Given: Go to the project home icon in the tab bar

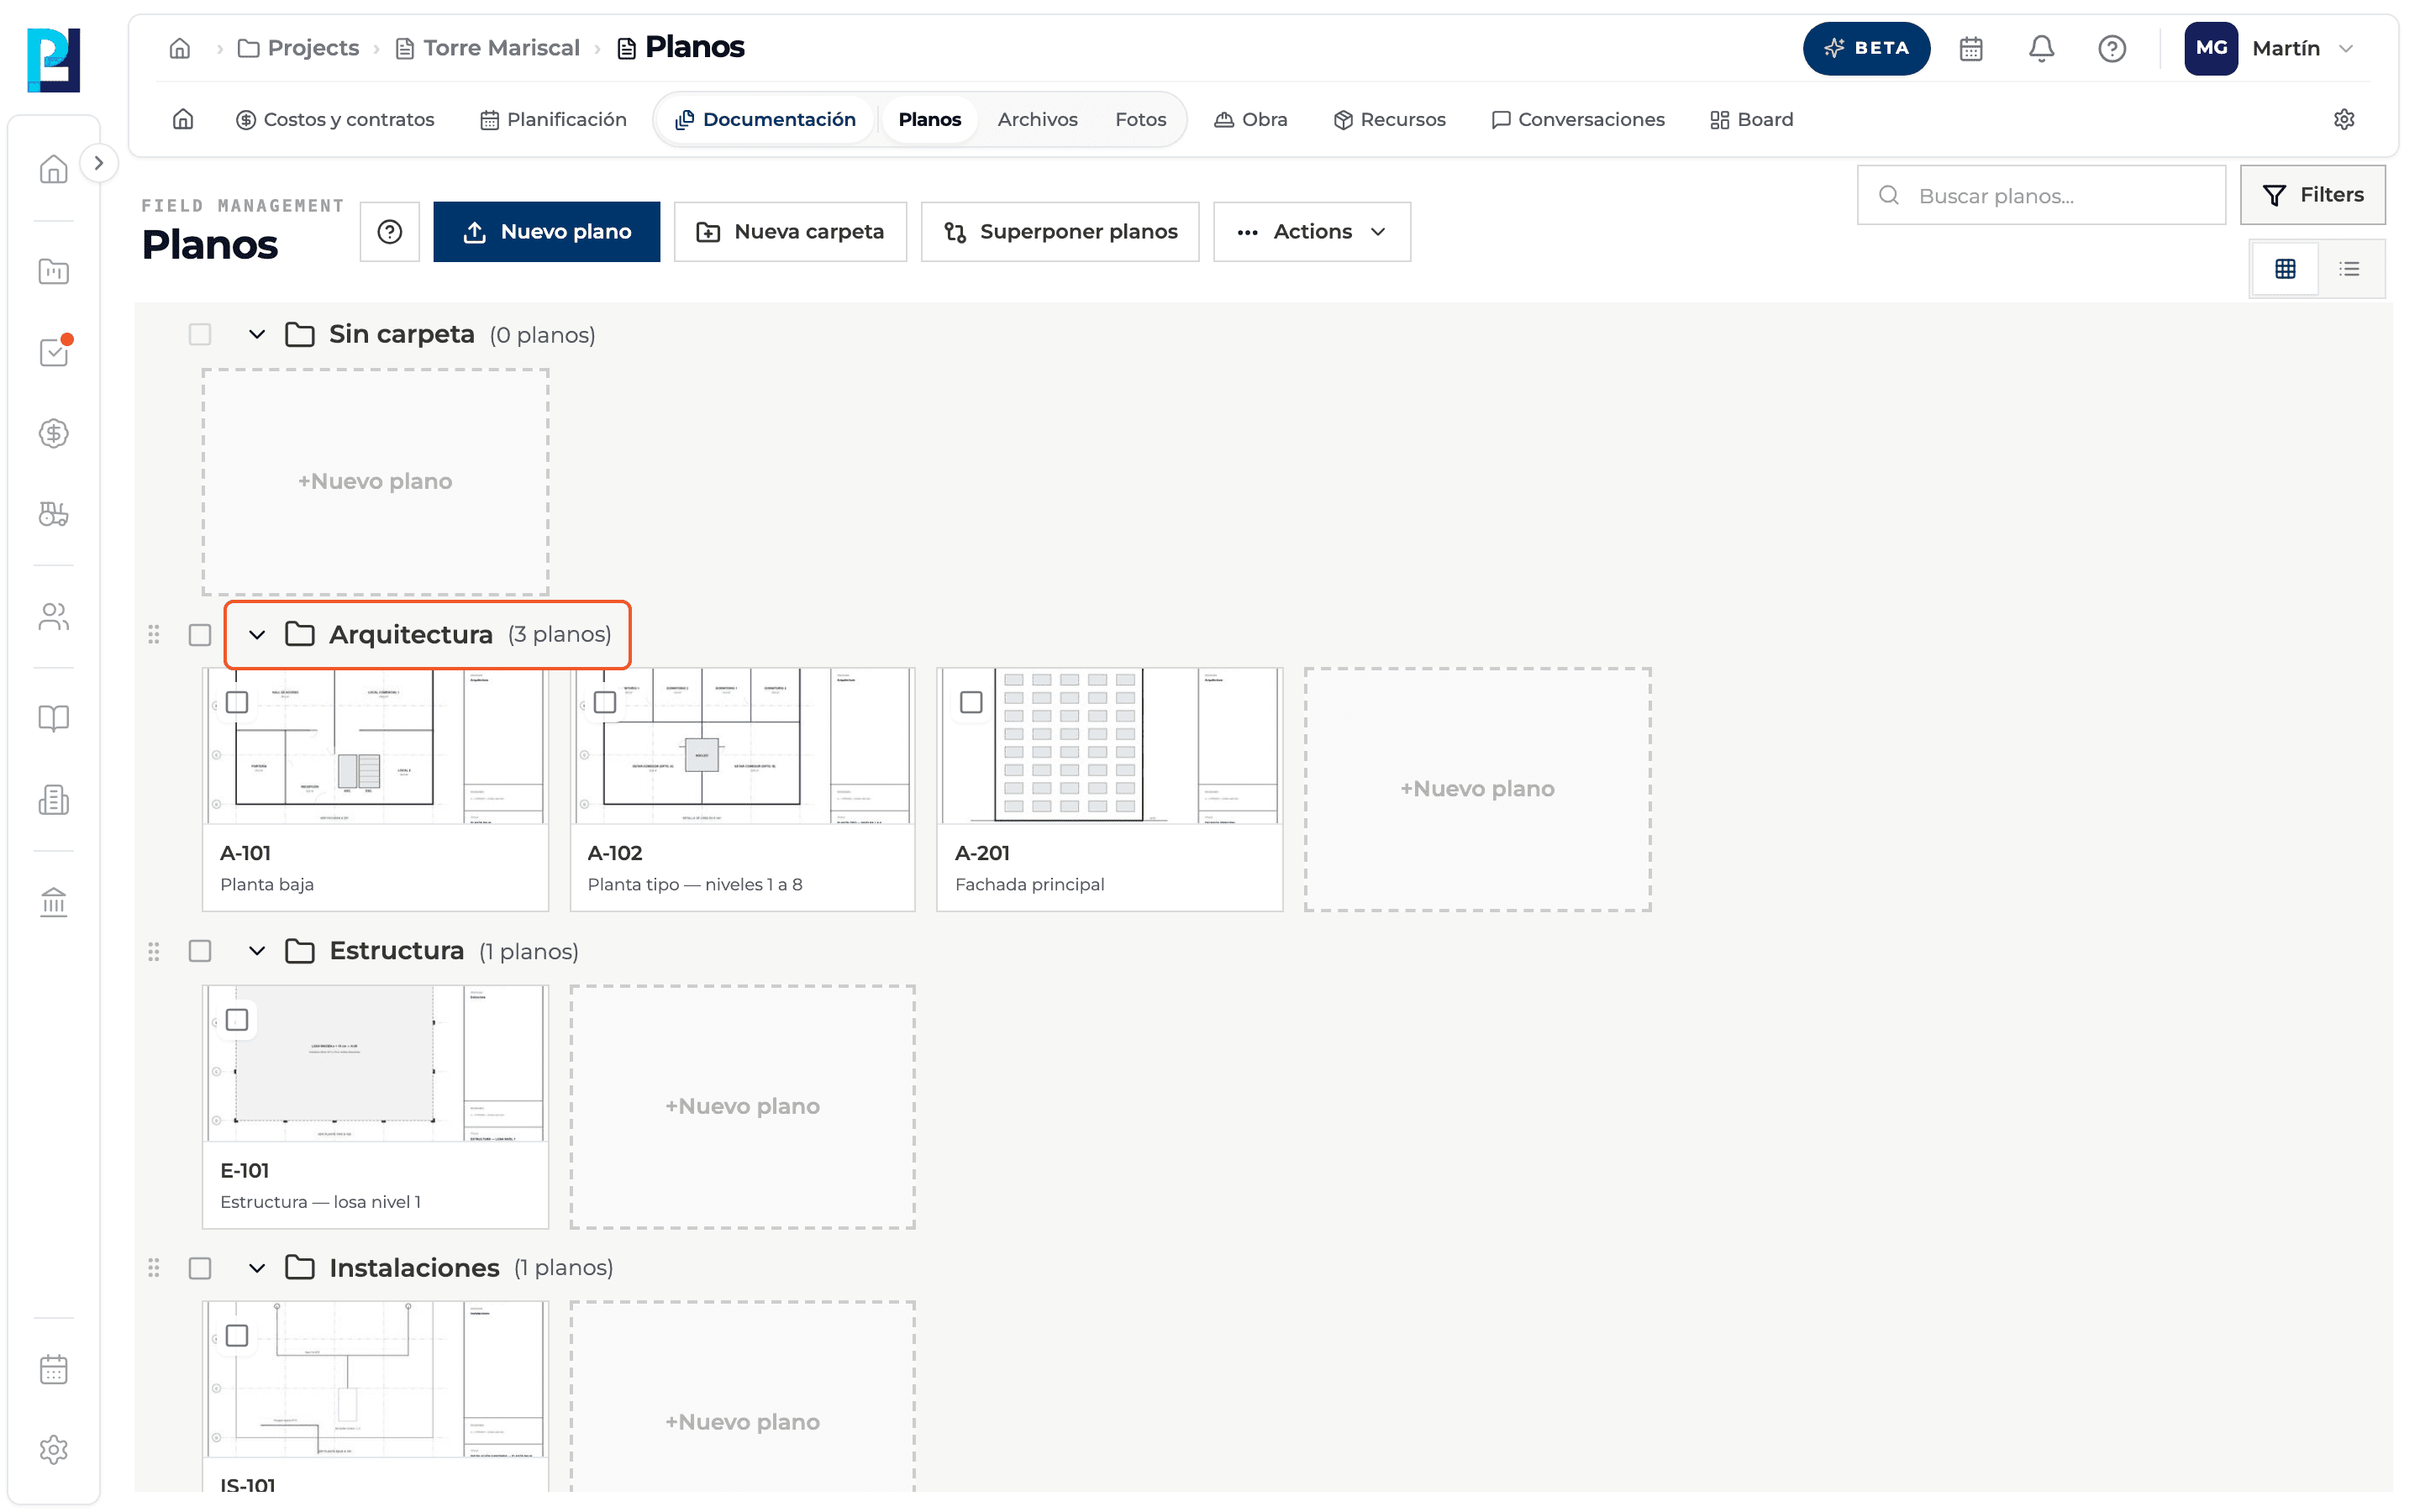Looking at the screenshot, I should pyautogui.click(x=183, y=120).
